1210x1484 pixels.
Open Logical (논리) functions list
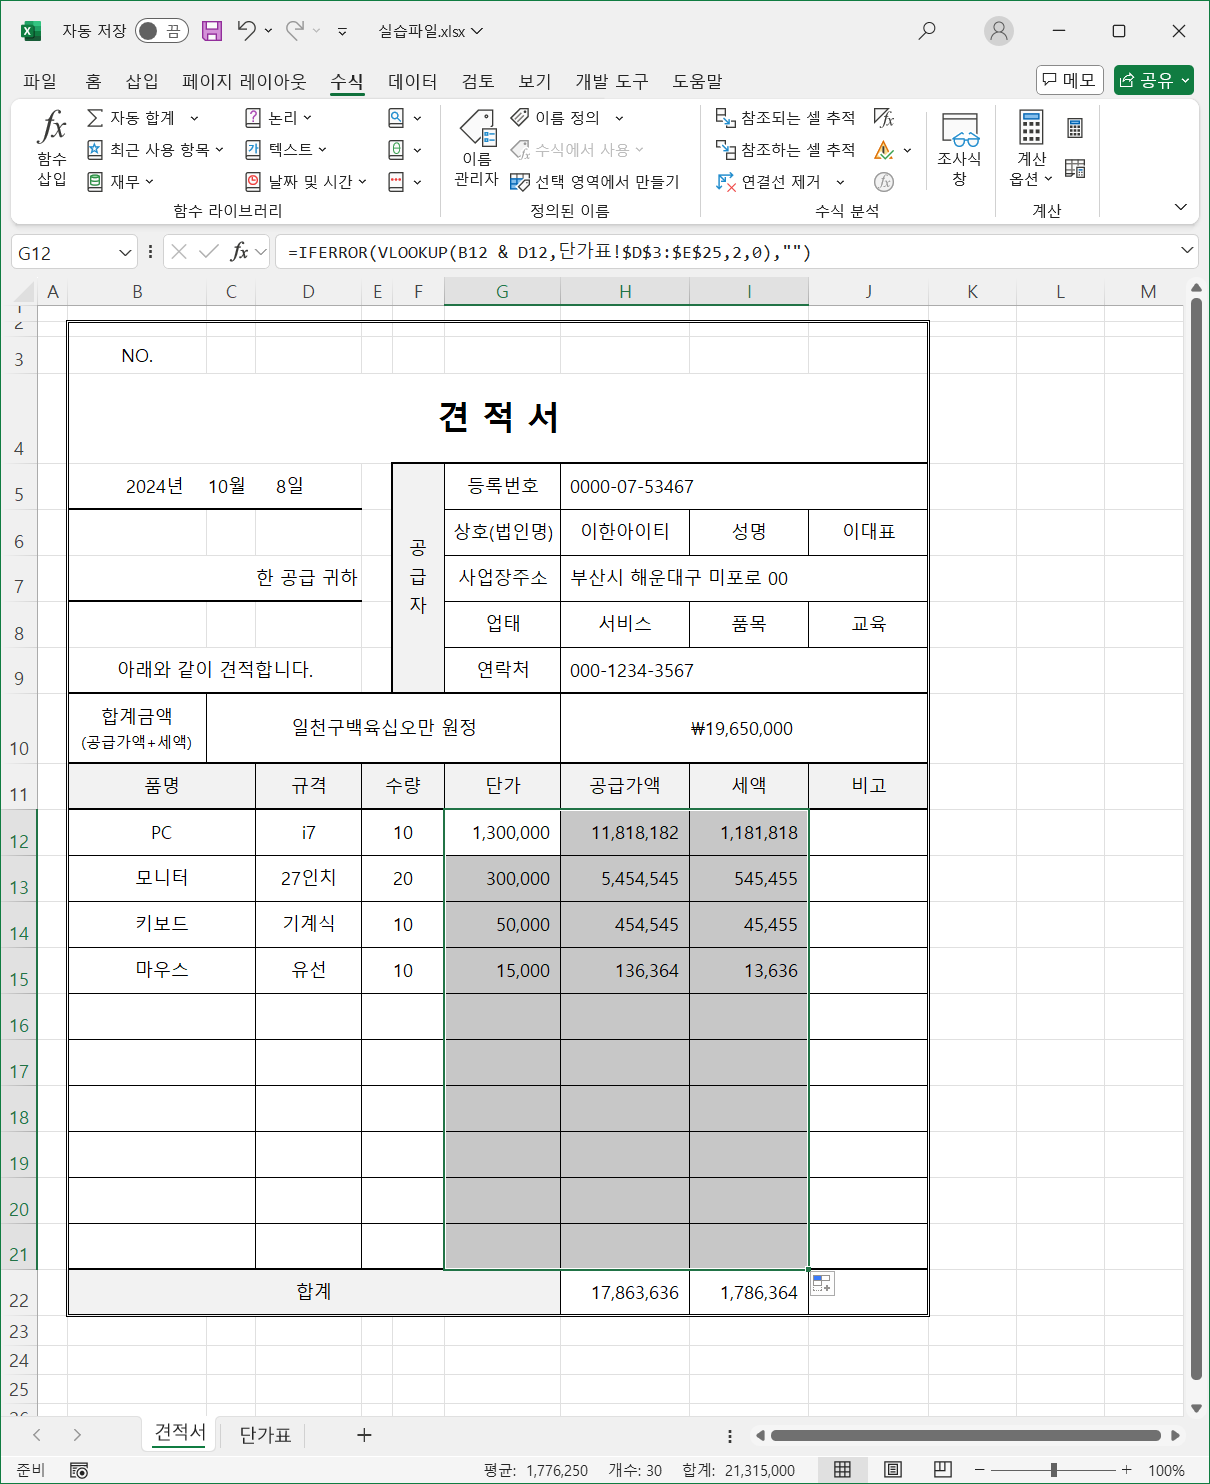[279, 118]
